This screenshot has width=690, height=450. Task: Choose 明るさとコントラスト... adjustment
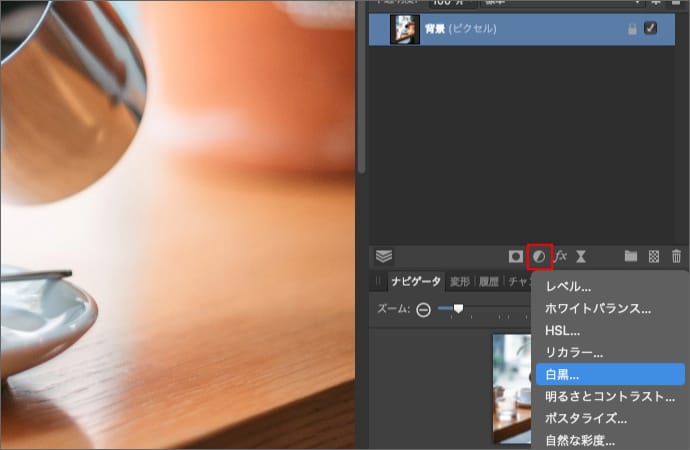(609, 396)
